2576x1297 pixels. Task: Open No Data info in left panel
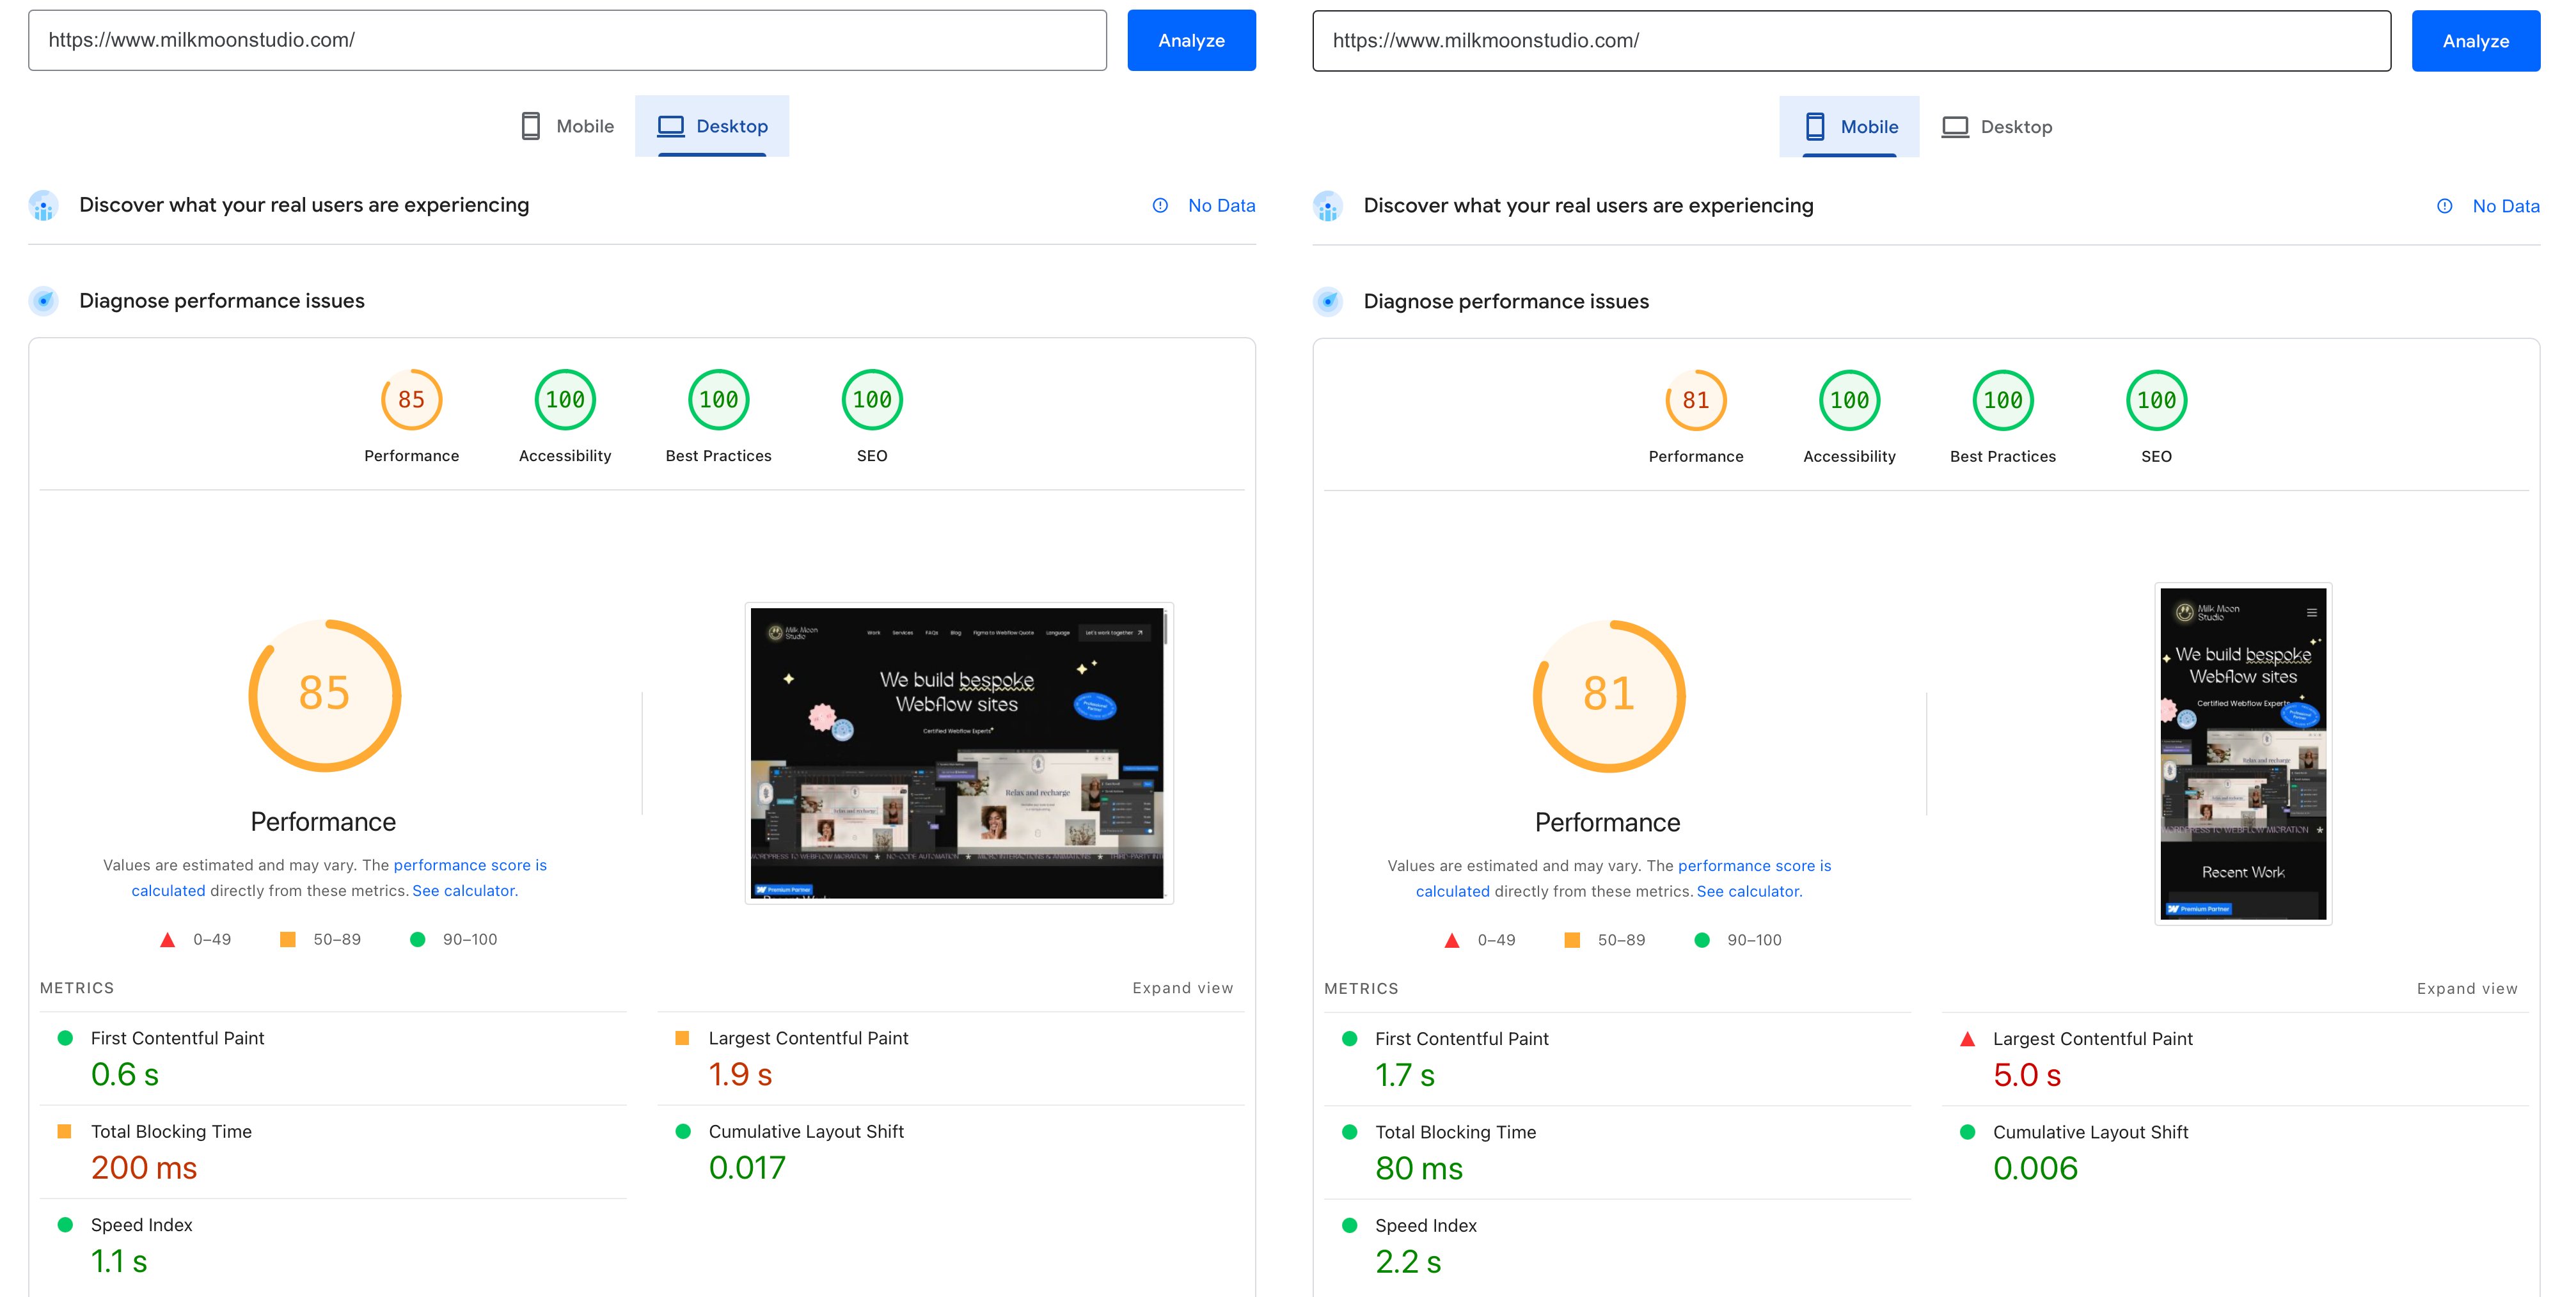coord(1220,205)
